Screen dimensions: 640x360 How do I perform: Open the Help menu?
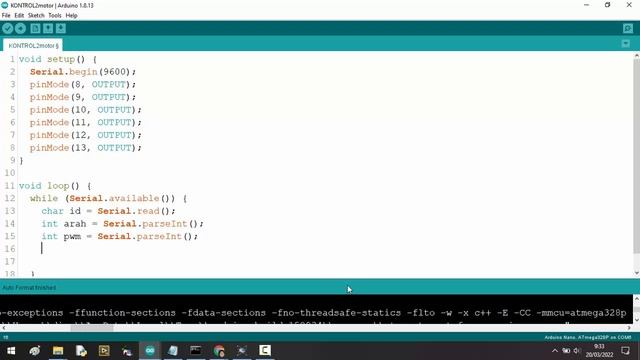pyautogui.click(x=71, y=16)
